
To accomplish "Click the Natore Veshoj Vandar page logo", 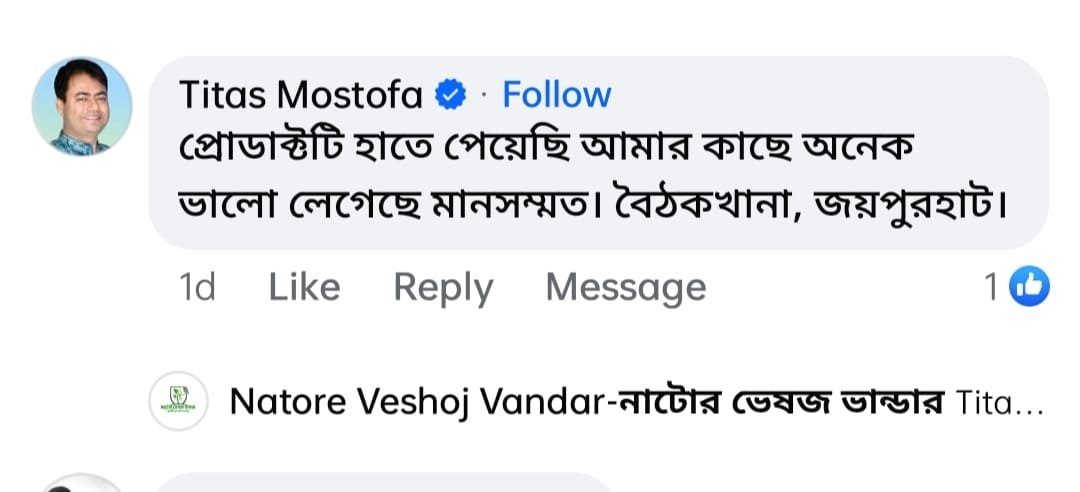I will tap(178, 402).
